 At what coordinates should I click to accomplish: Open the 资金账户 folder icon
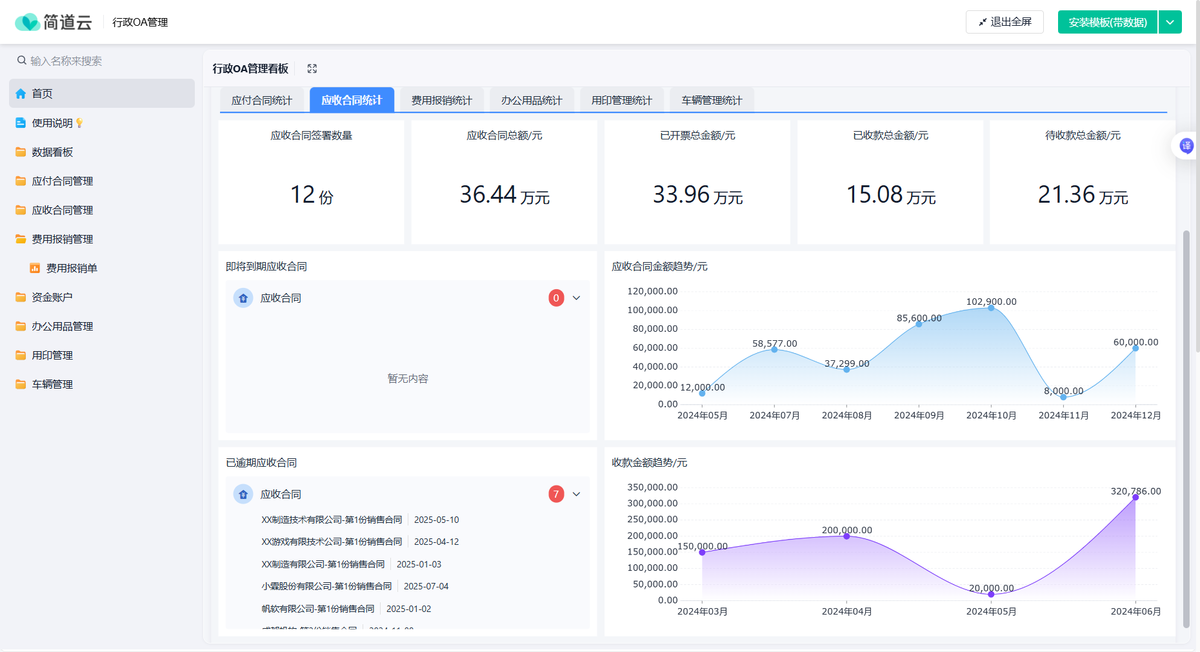(20, 297)
